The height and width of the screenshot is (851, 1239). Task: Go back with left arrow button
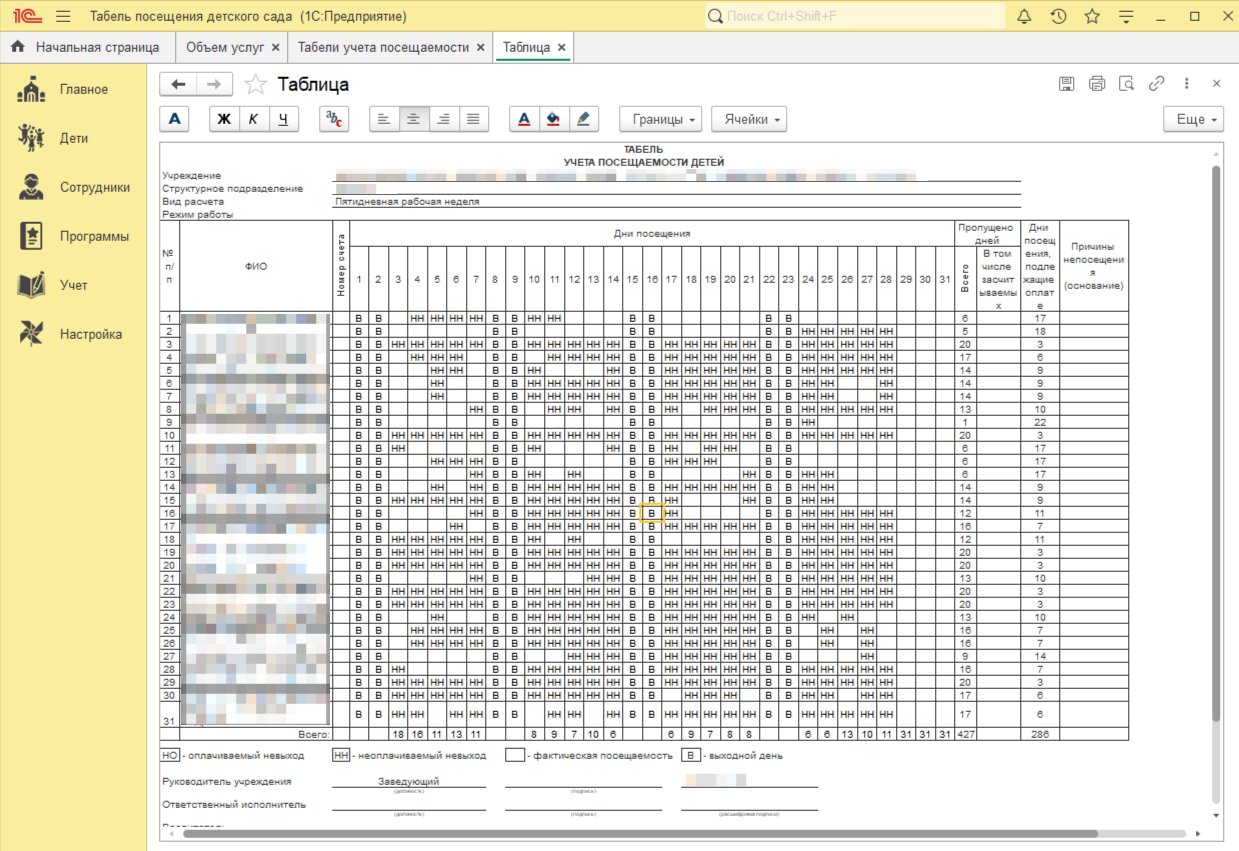(x=179, y=85)
